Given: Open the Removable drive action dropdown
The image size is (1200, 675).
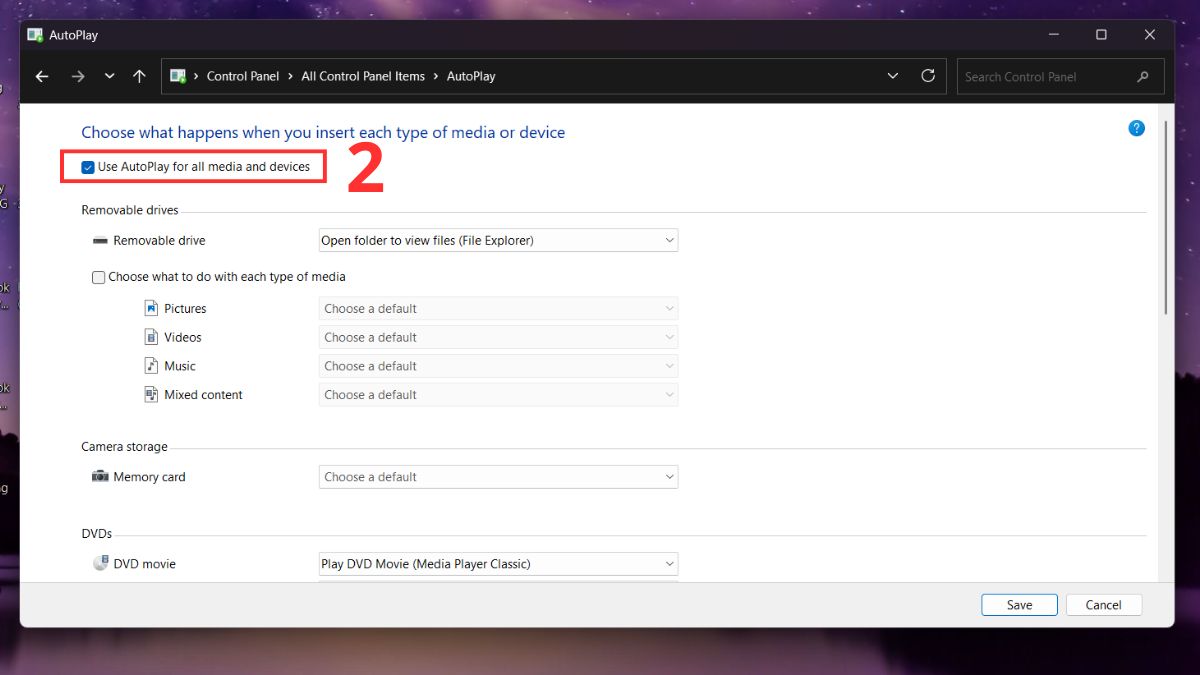Looking at the screenshot, I should click(x=498, y=240).
